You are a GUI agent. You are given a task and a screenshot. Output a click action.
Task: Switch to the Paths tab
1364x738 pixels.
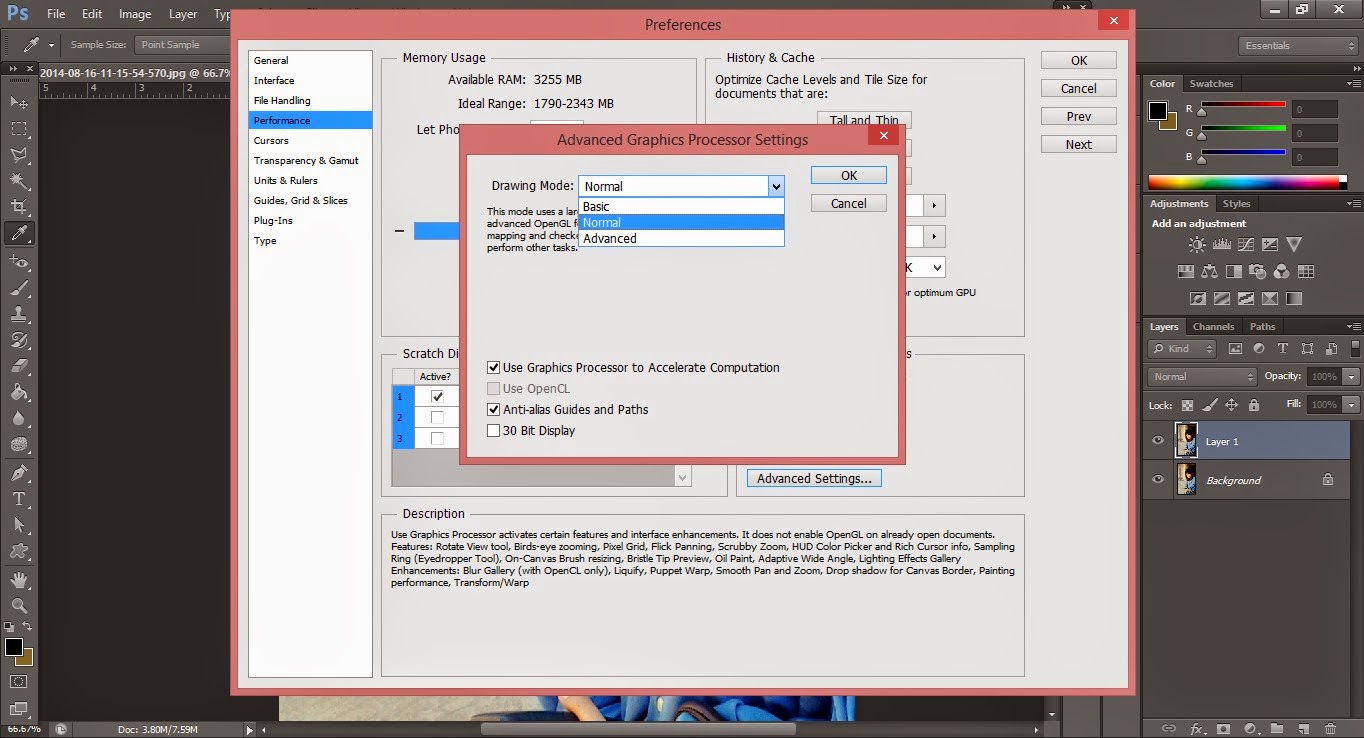[1263, 327]
